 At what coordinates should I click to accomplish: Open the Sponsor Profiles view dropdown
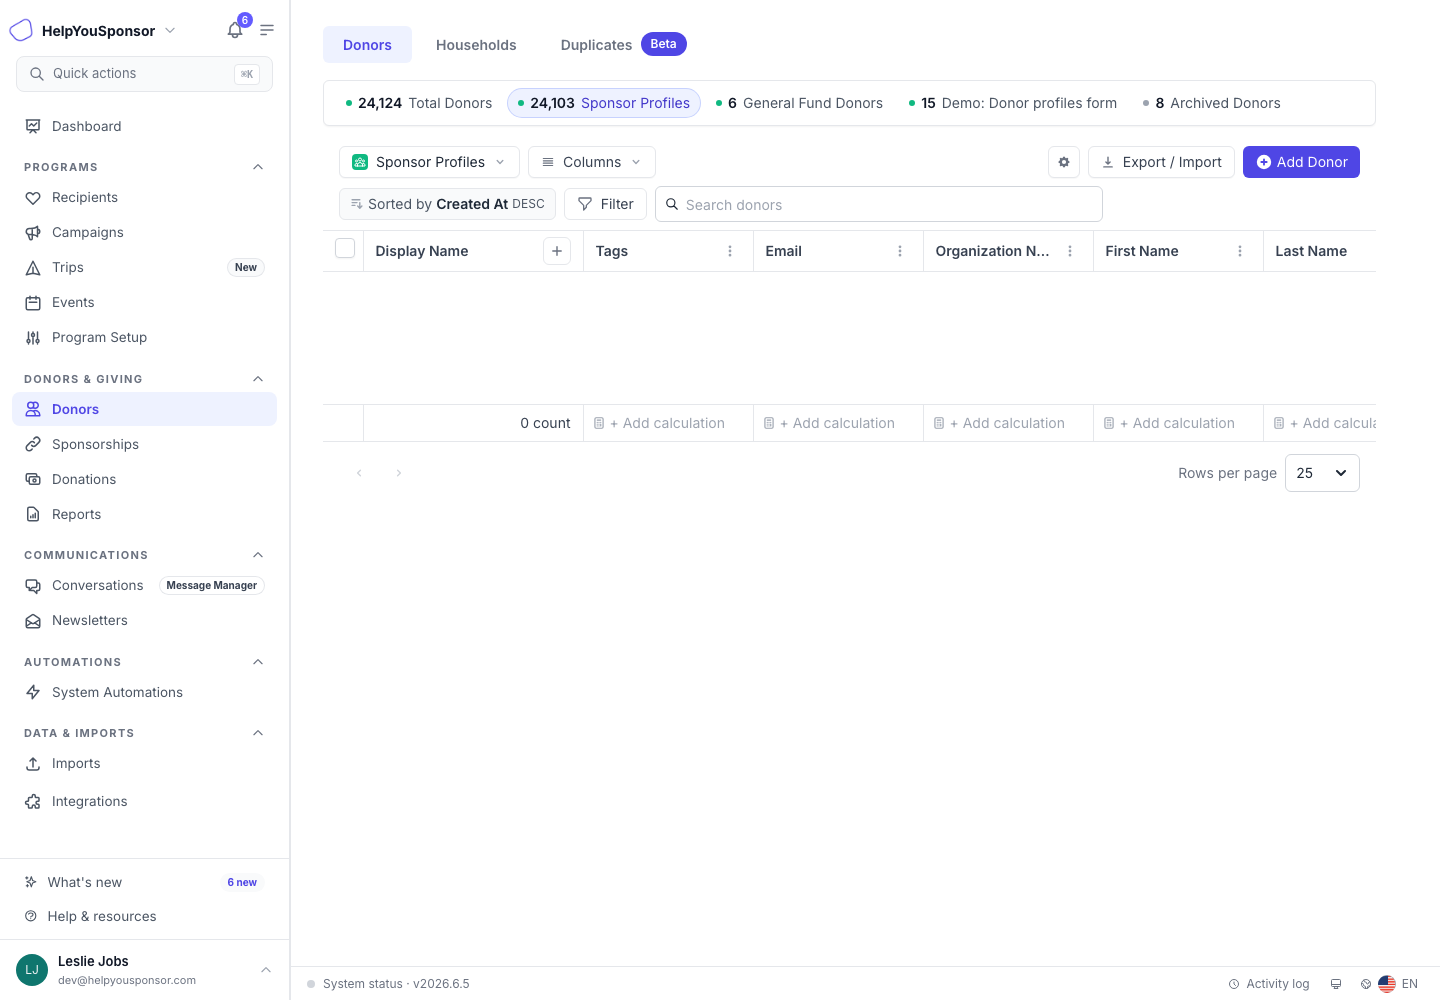click(429, 162)
